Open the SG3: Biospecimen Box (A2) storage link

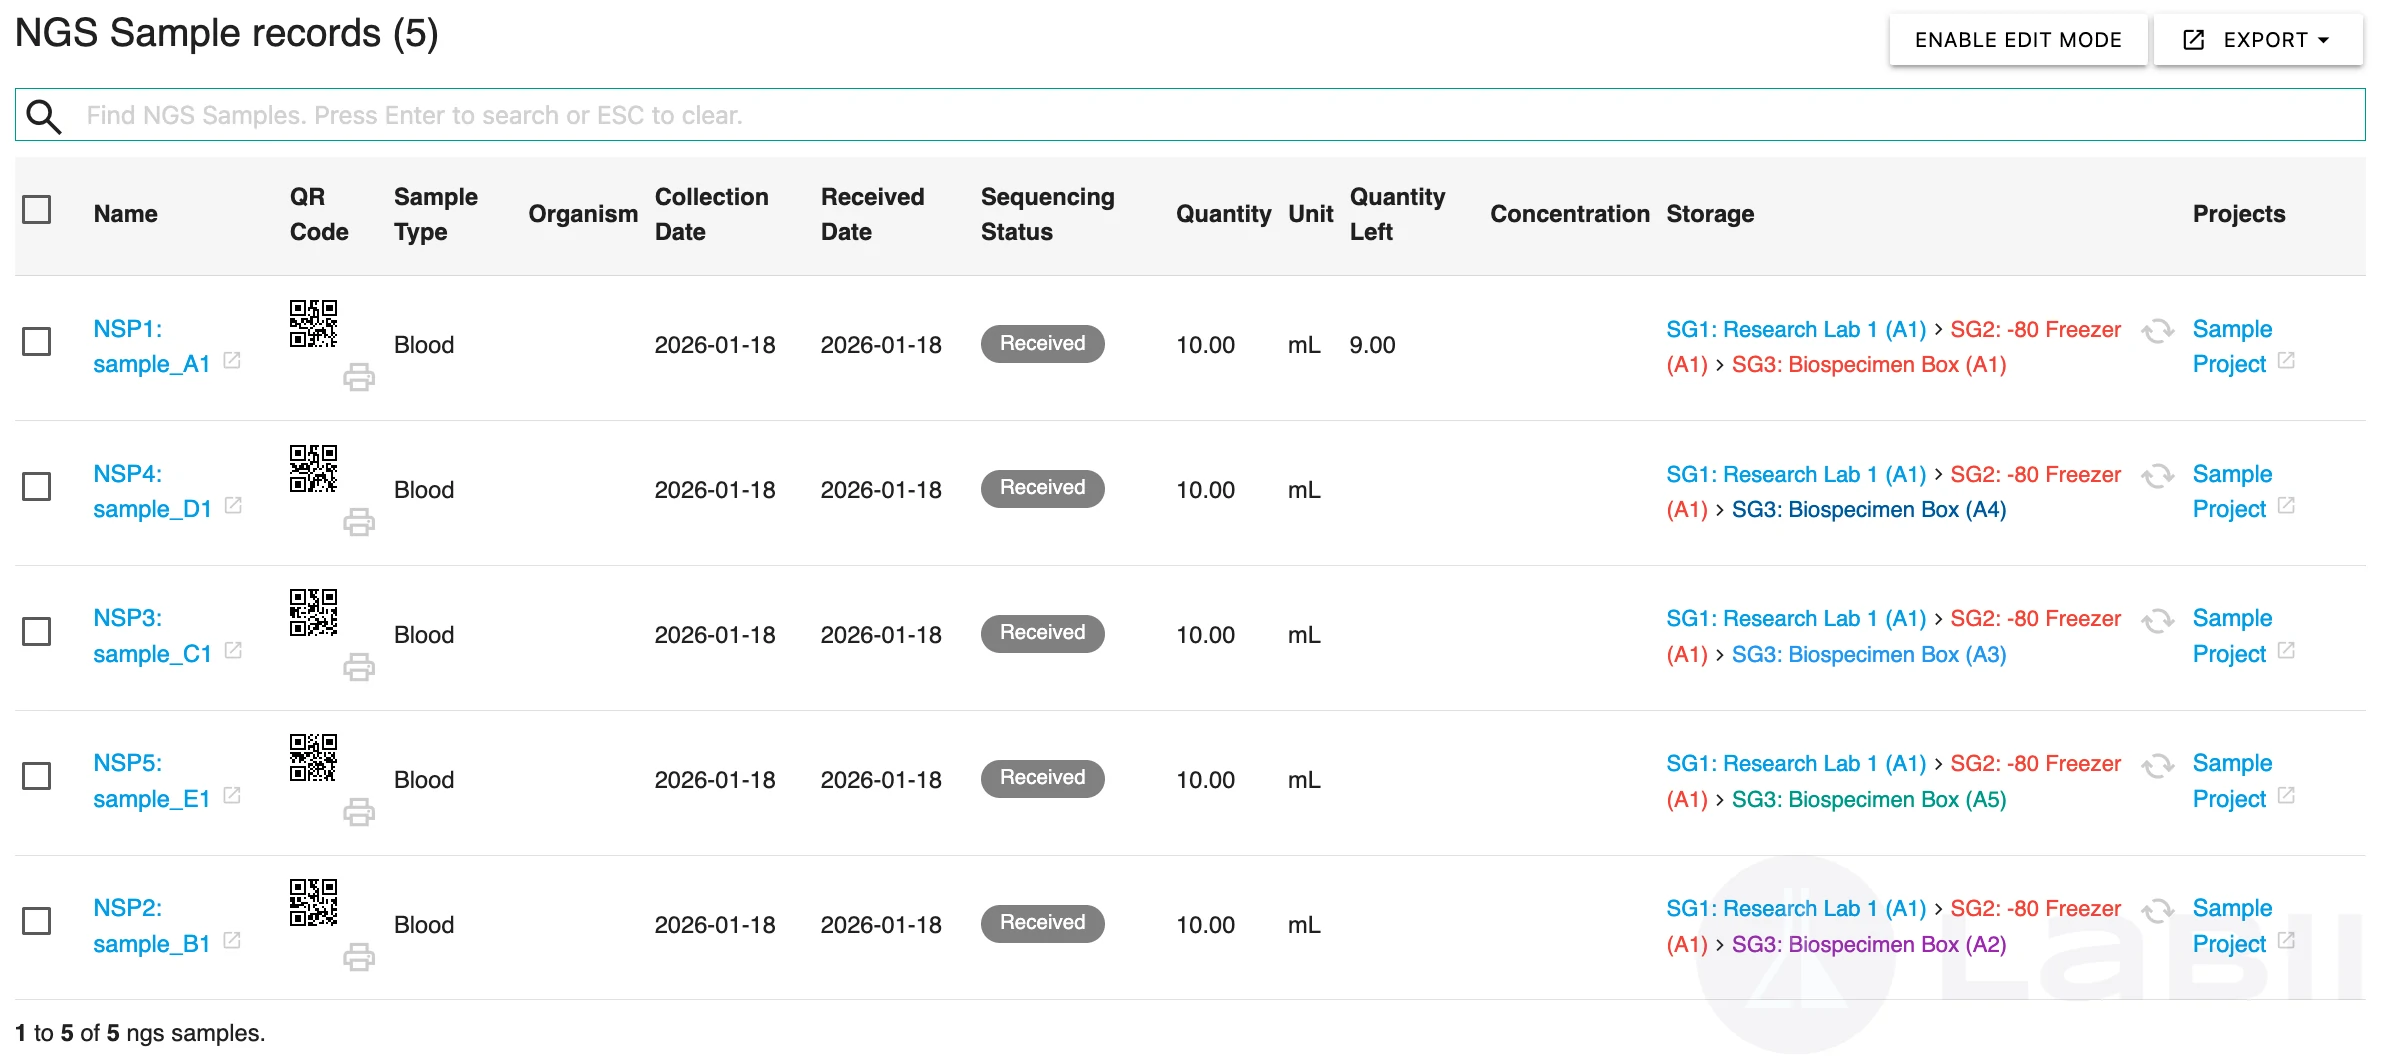[x=1868, y=945]
